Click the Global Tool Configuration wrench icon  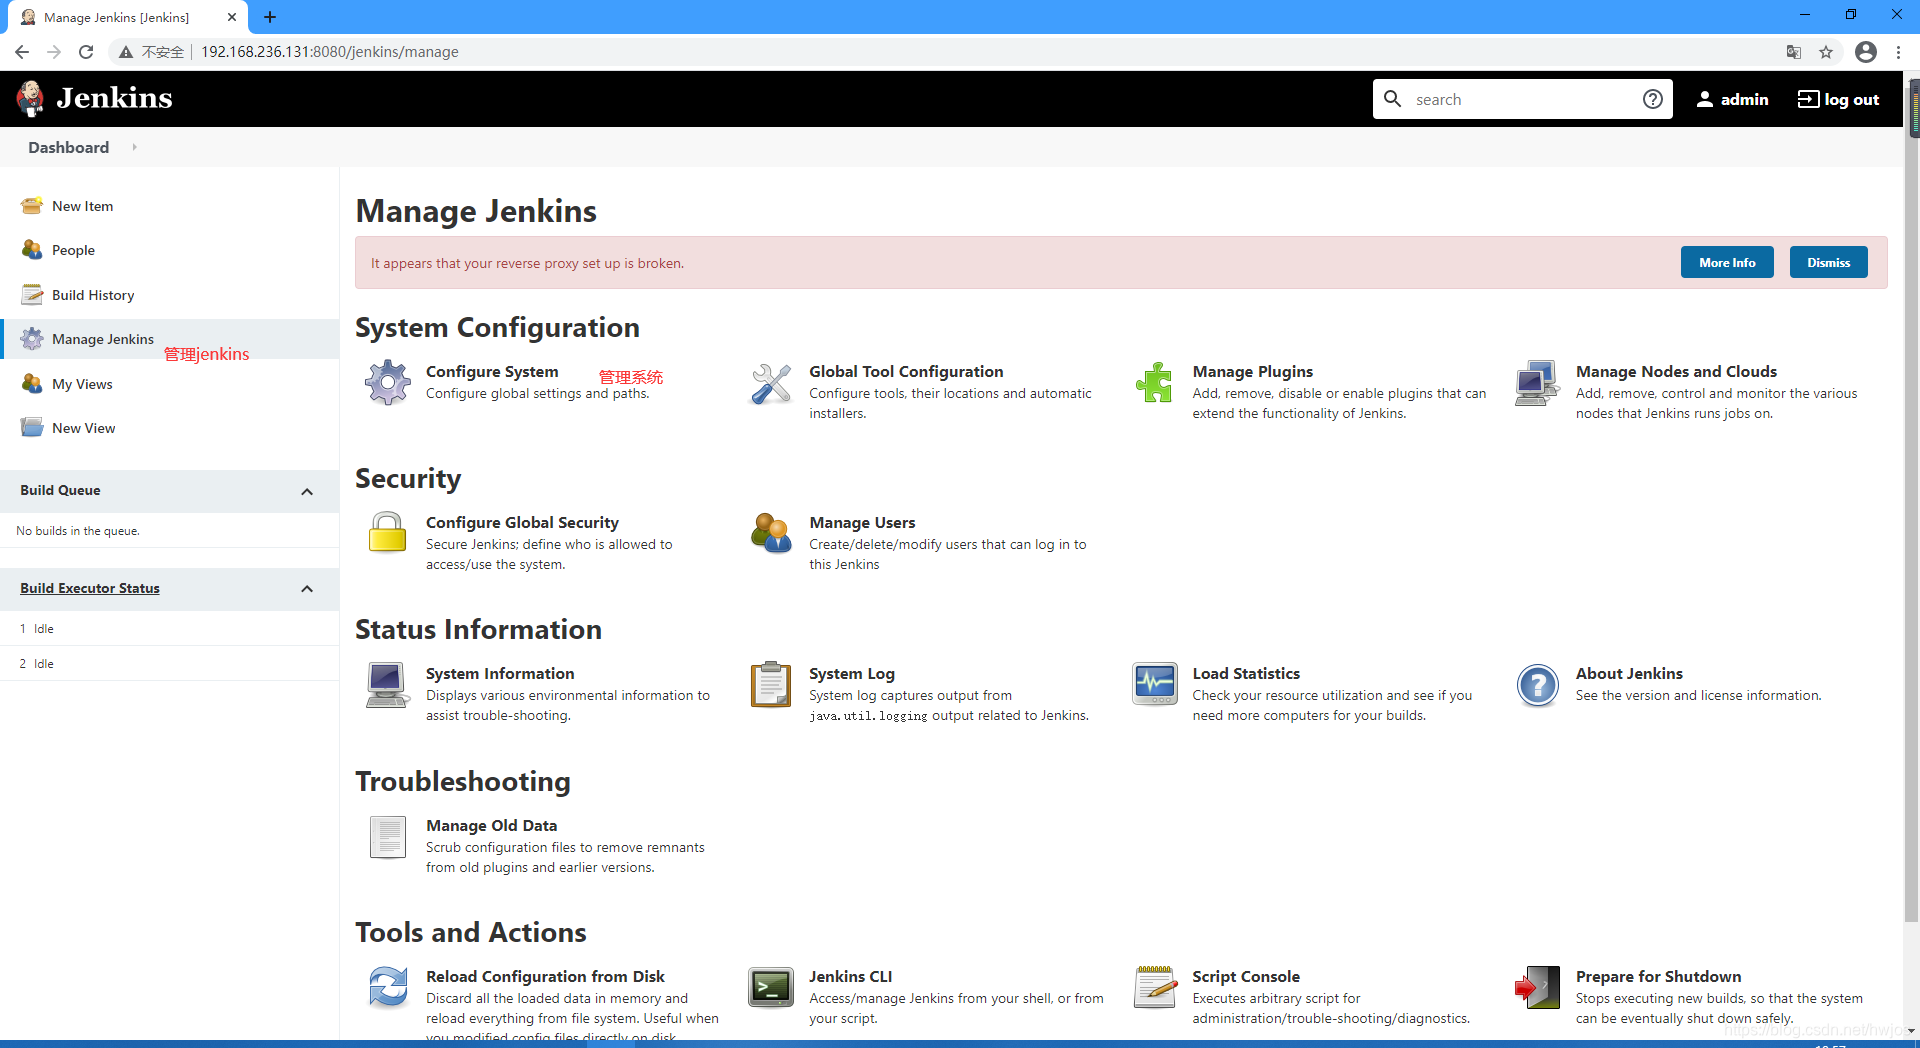pos(771,383)
